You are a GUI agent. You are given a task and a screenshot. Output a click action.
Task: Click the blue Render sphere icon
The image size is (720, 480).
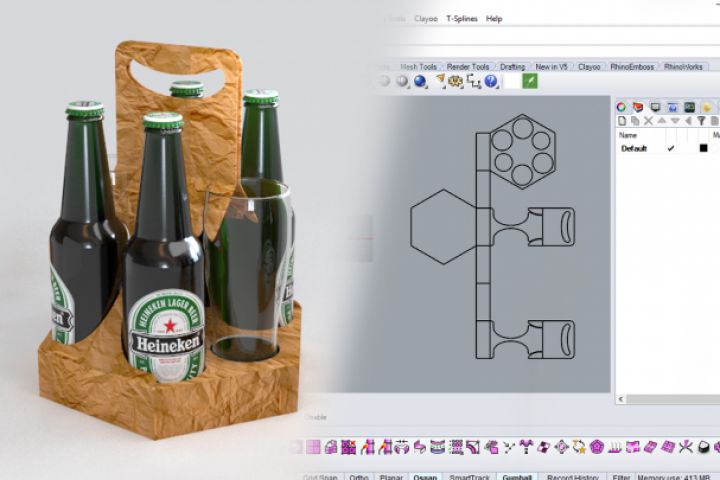click(x=420, y=81)
